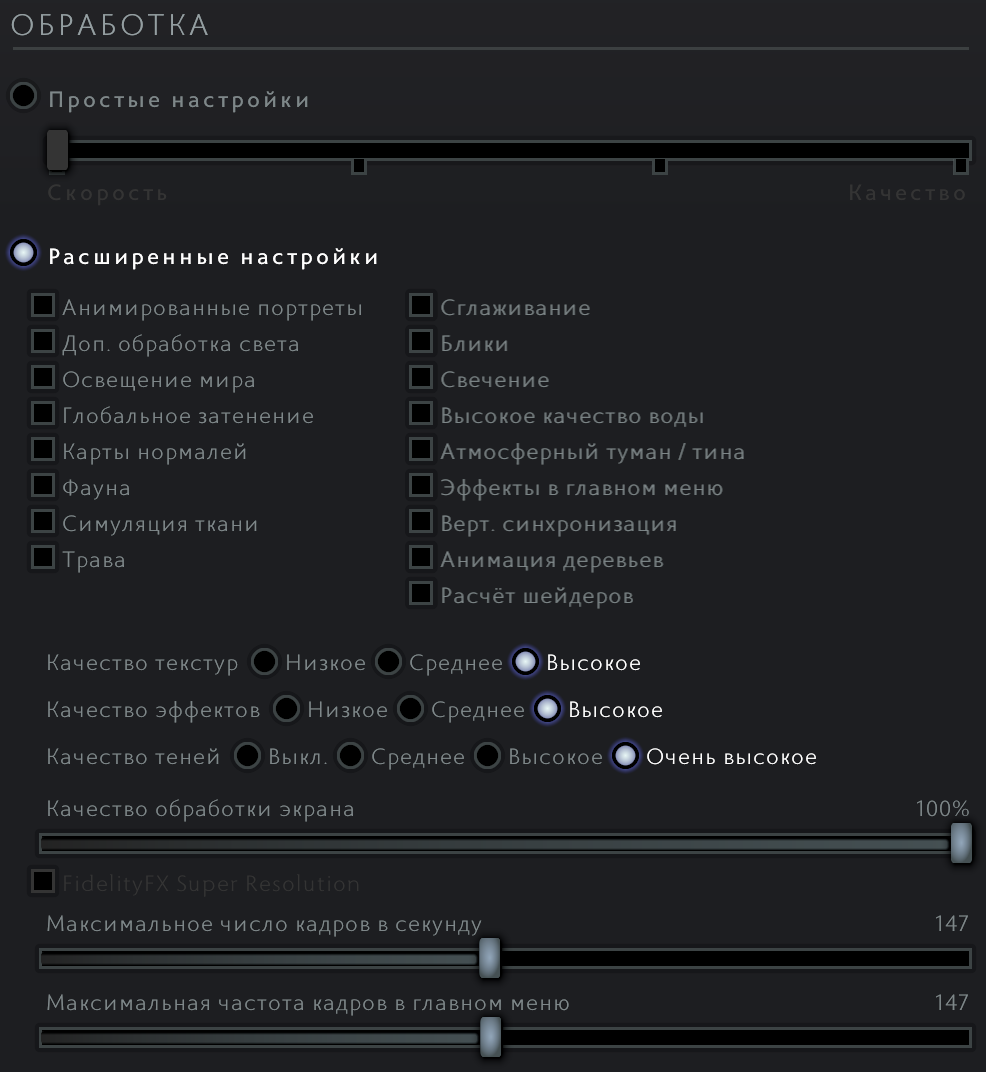Select Простые настройки radio button
Screen dimensions: 986x1072
click(x=23, y=97)
